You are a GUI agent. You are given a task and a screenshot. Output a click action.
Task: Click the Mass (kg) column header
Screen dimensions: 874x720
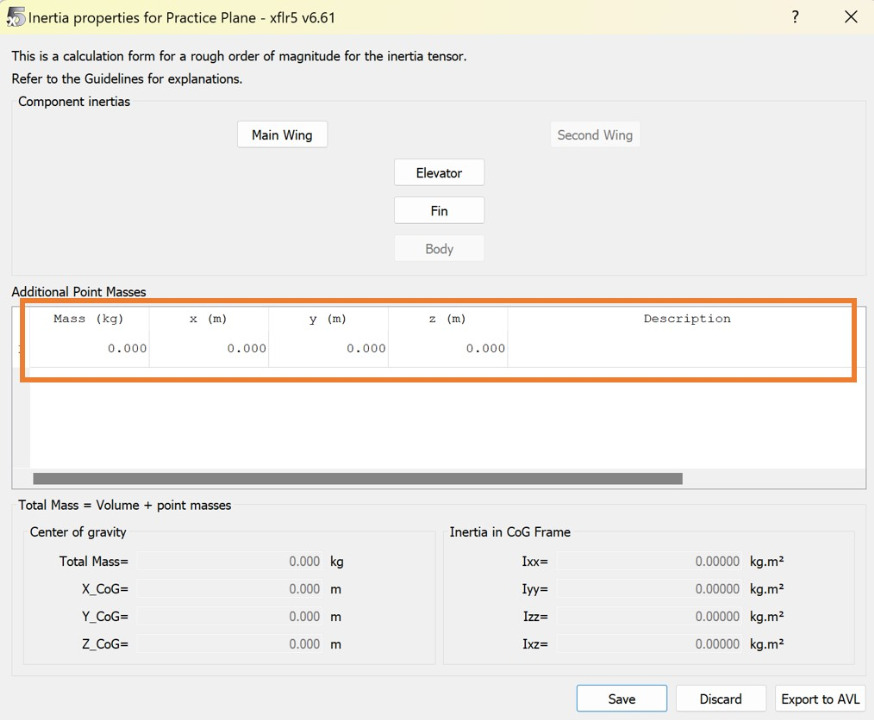pyautogui.click(x=89, y=319)
